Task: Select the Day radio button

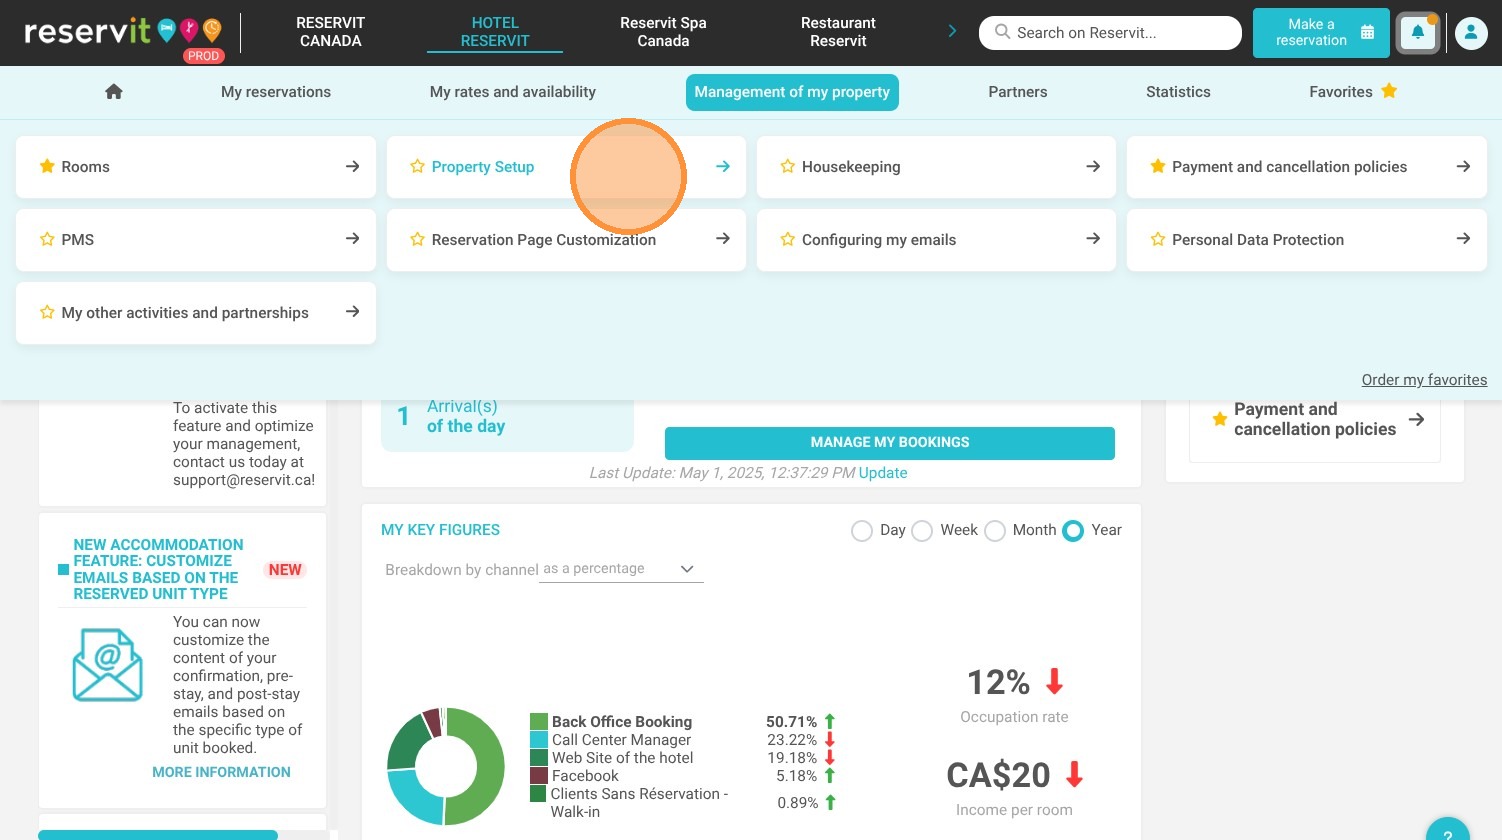Action: coord(862,531)
